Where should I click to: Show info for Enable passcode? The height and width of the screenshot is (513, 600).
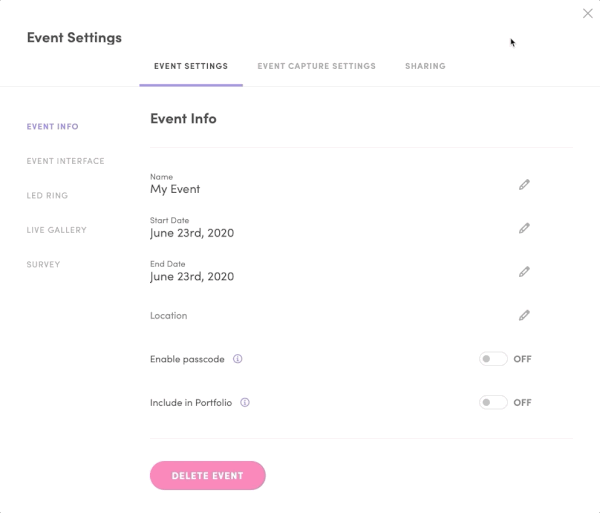(x=238, y=359)
